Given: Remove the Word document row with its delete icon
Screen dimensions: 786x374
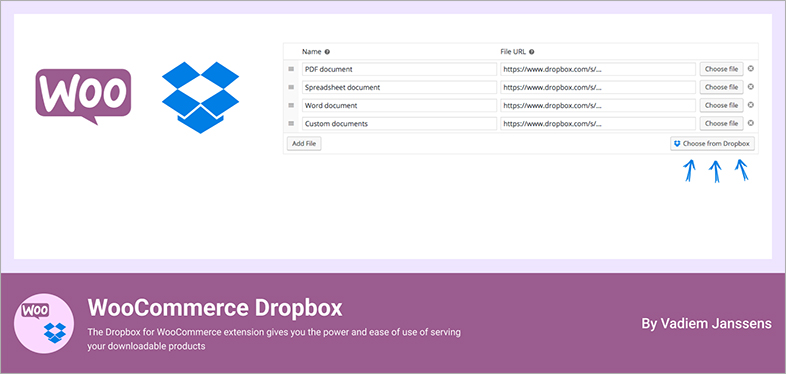Looking at the screenshot, I should [750, 105].
